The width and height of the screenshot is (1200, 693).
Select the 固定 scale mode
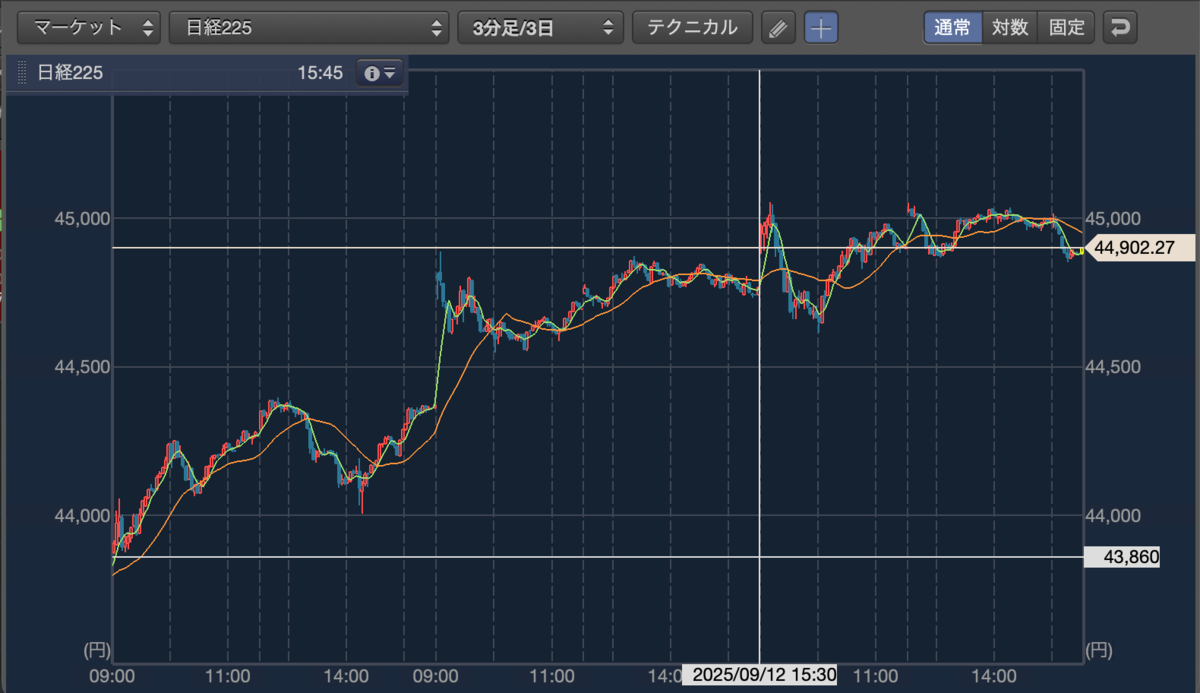(1067, 27)
